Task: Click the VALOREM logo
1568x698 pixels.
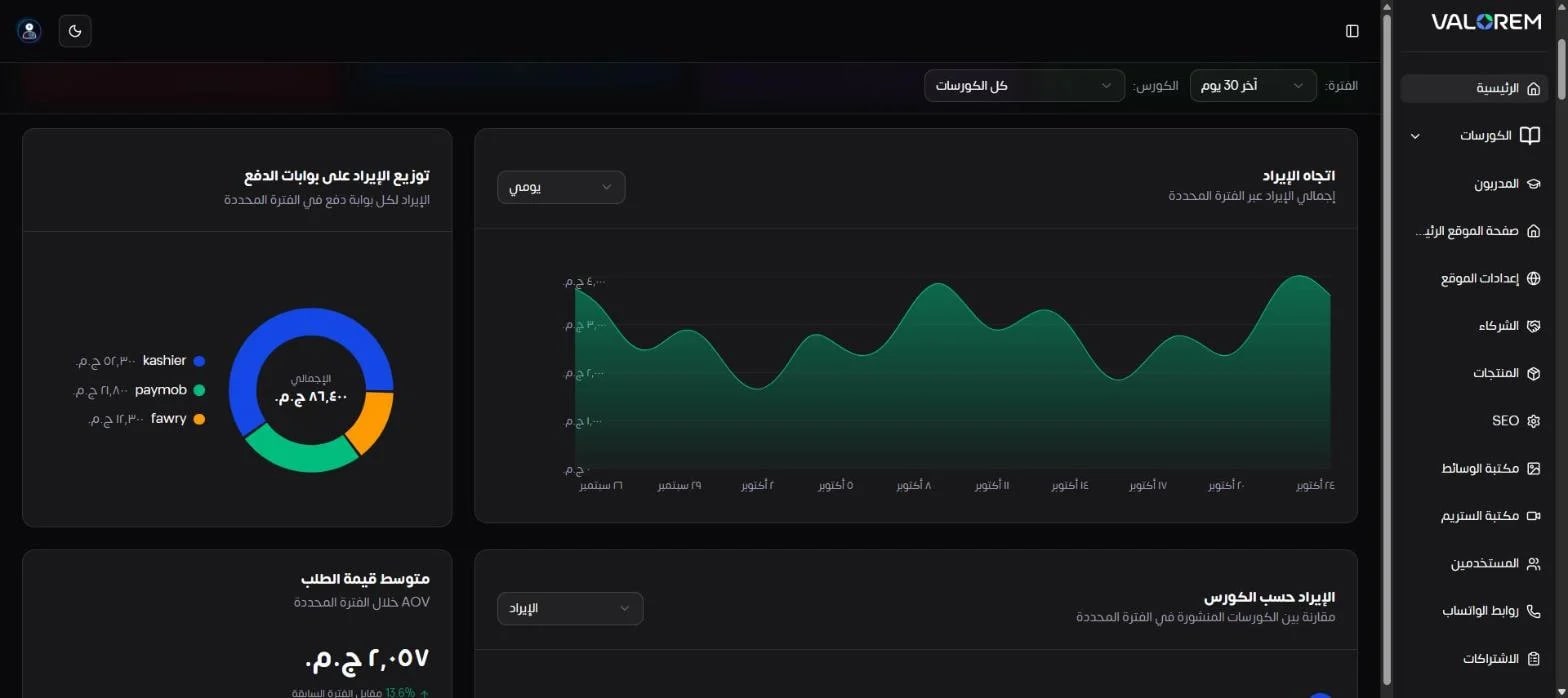Action: click(1486, 22)
